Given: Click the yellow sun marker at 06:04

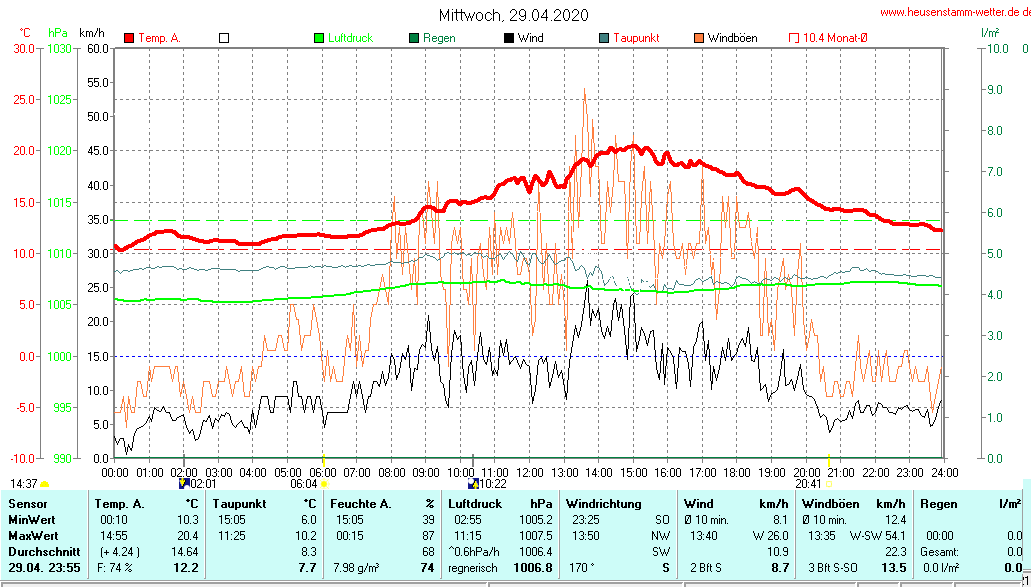Looking at the screenshot, I should [x=325, y=484].
